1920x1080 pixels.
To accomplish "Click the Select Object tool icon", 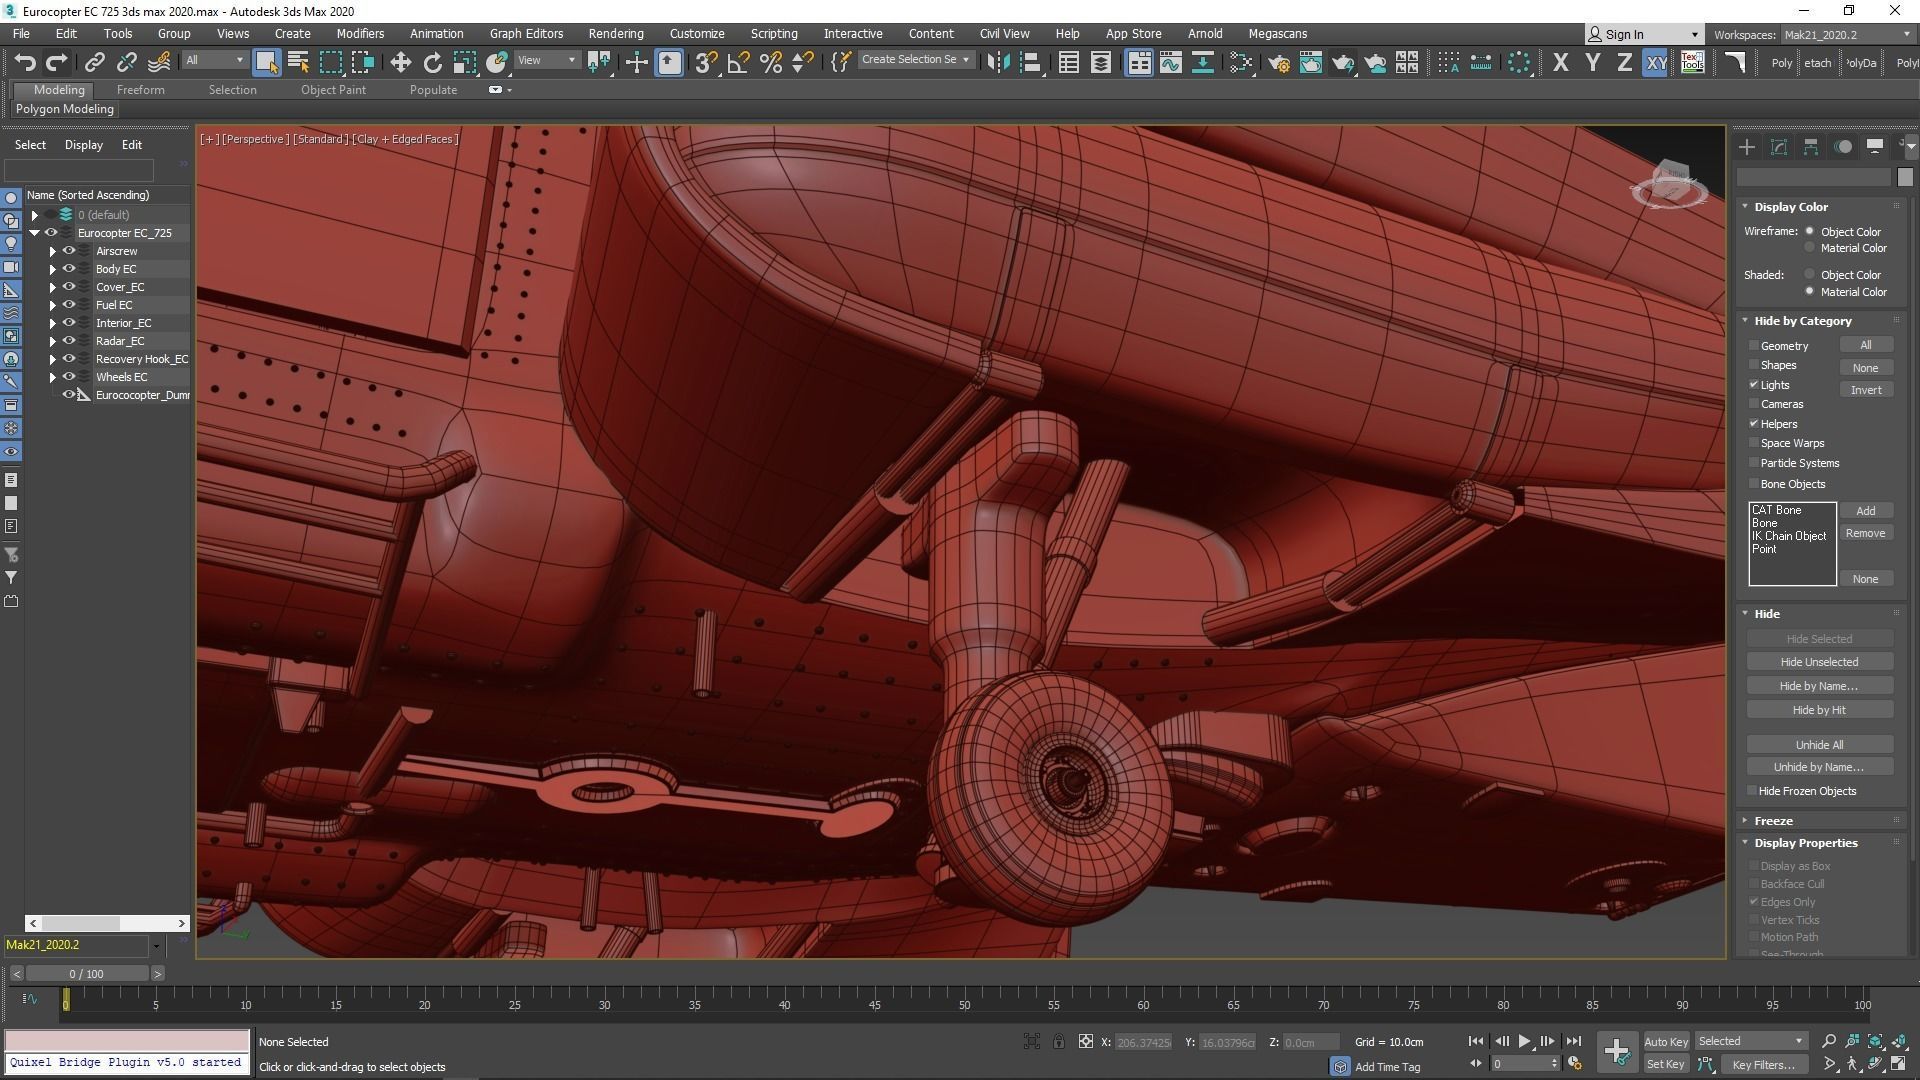I will pos(266,62).
